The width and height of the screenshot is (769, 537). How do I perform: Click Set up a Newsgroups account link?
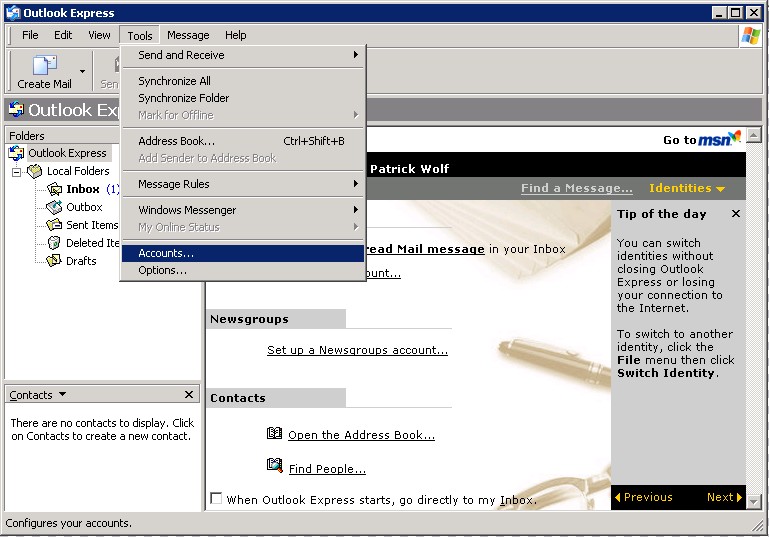357,350
